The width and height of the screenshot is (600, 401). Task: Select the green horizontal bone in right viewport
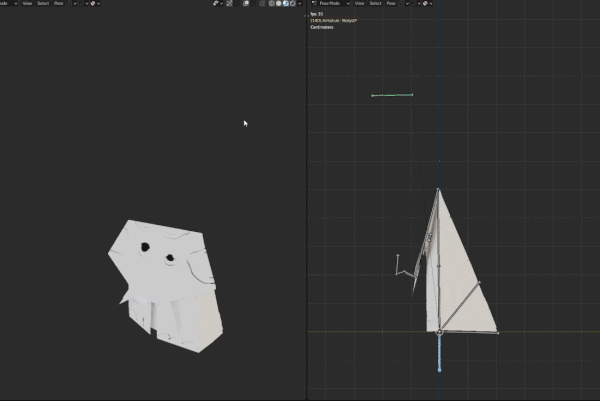[x=392, y=95]
